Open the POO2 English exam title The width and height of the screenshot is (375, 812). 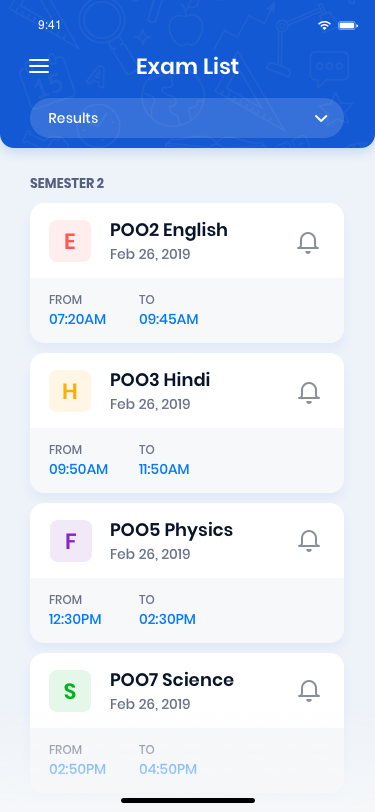click(169, 229)
